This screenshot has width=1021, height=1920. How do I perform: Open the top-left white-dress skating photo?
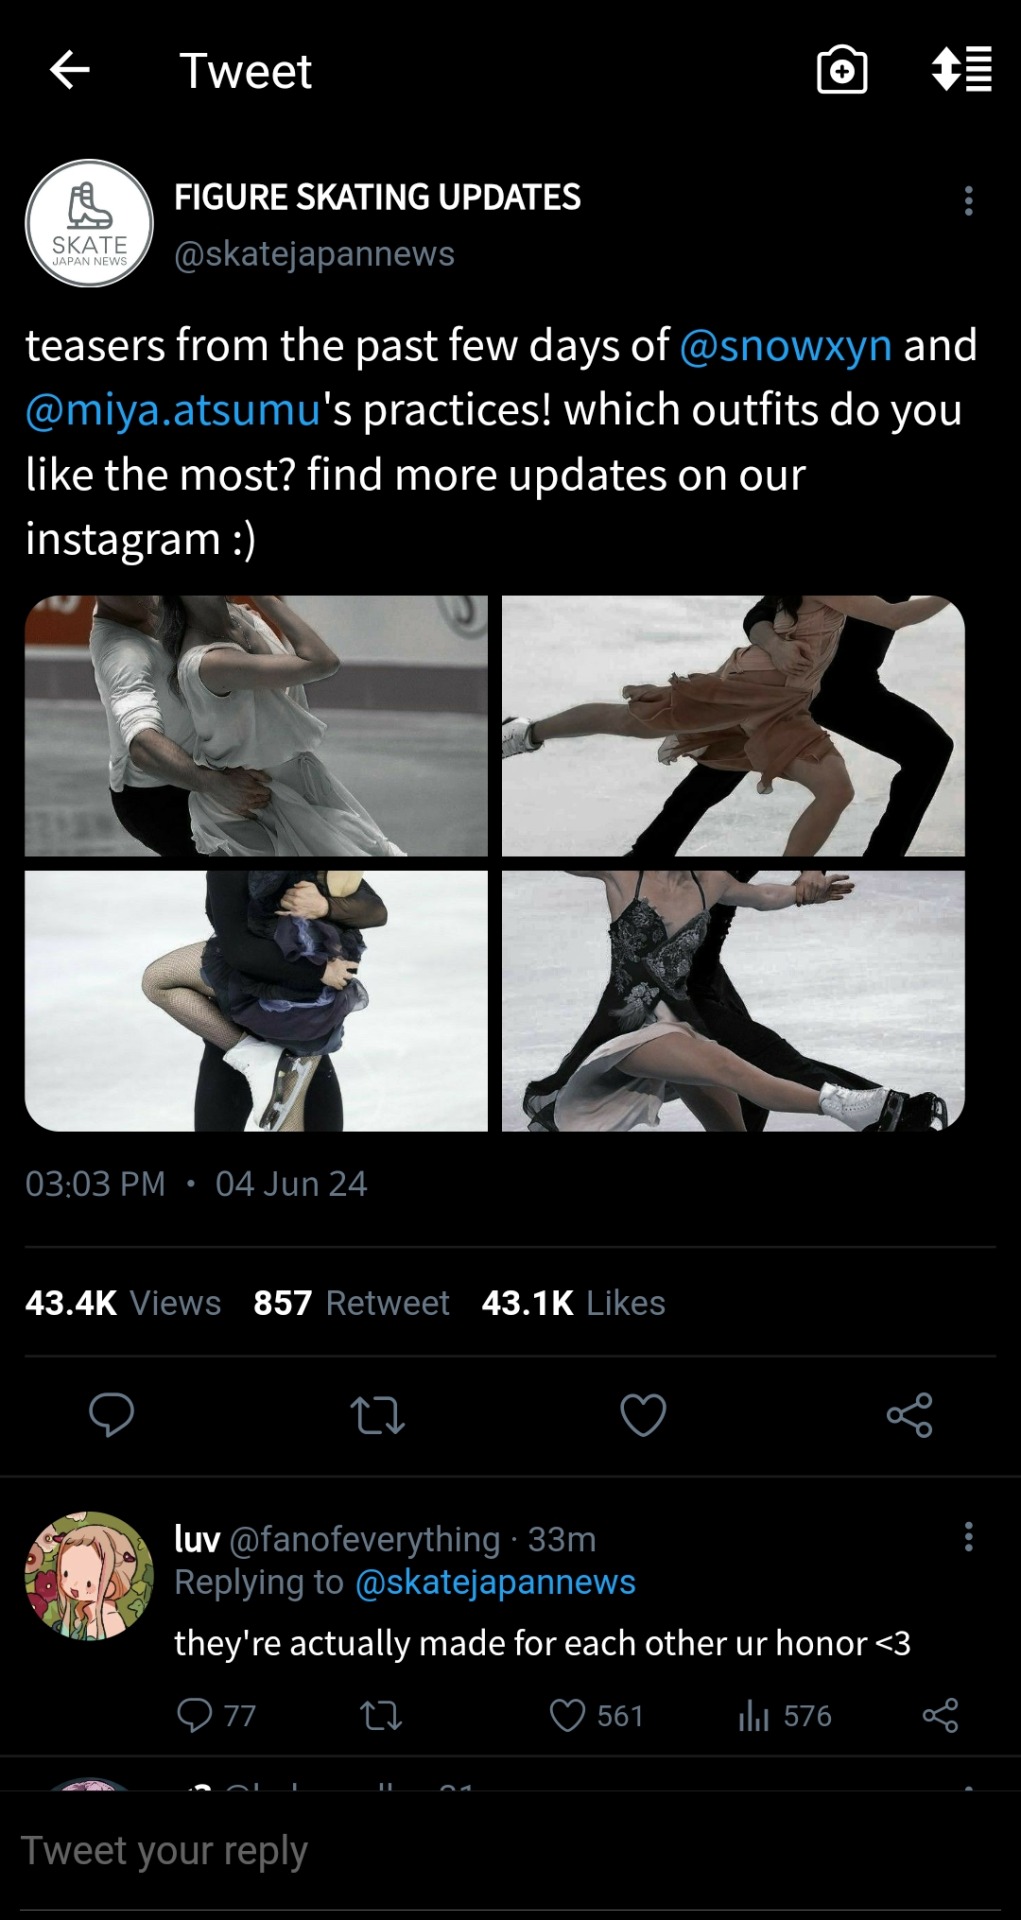coord(256,726)
